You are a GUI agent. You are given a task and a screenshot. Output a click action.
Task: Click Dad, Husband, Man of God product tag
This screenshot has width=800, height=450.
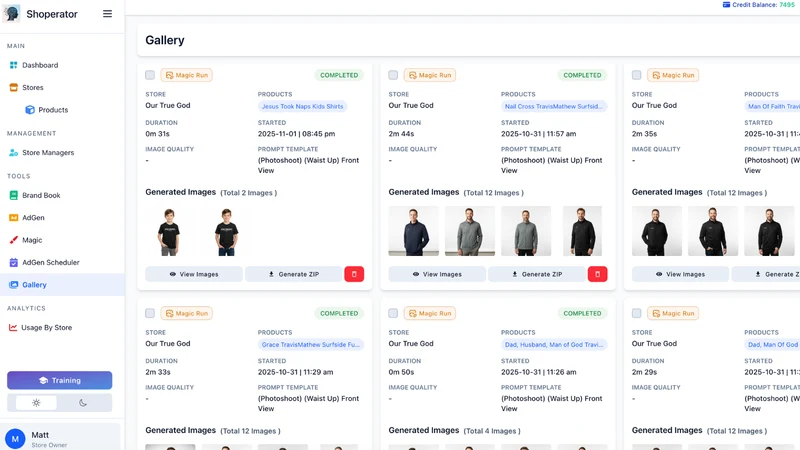point(554,344)
